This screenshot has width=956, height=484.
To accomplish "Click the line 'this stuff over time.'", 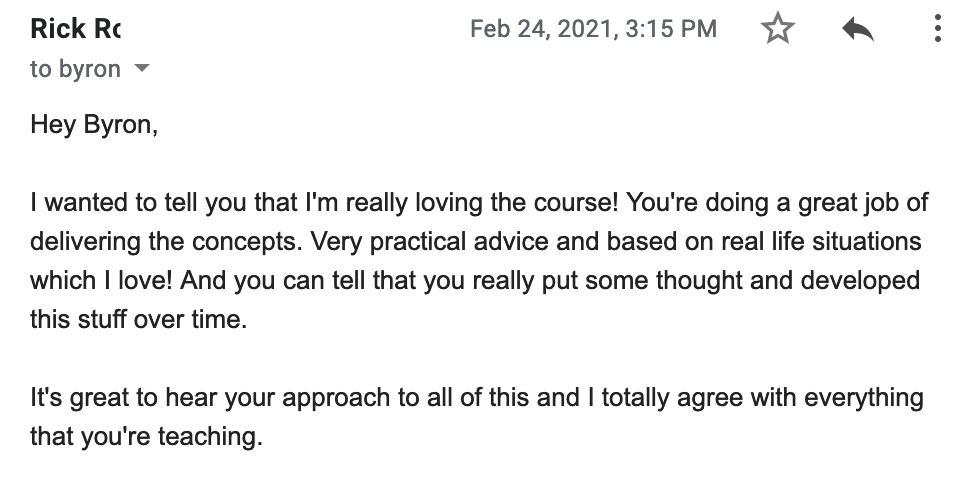I will (139, 319).
